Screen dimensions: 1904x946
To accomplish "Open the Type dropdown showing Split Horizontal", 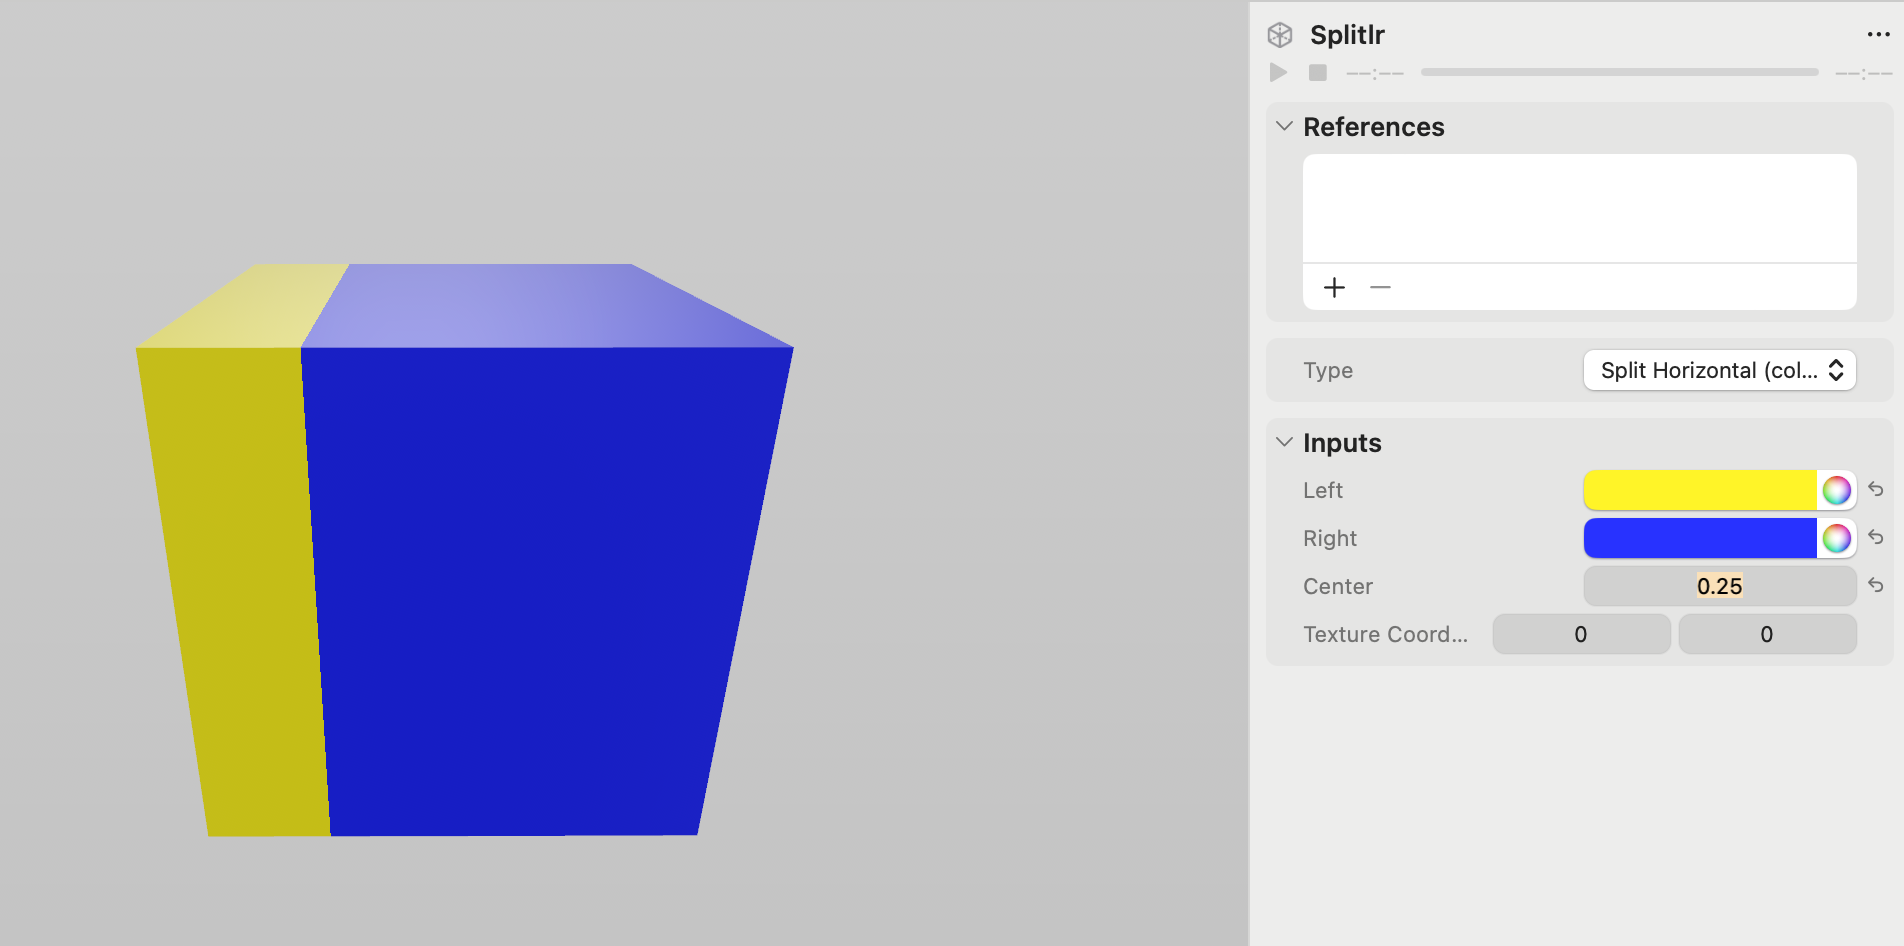I will tap(1718, 370).
